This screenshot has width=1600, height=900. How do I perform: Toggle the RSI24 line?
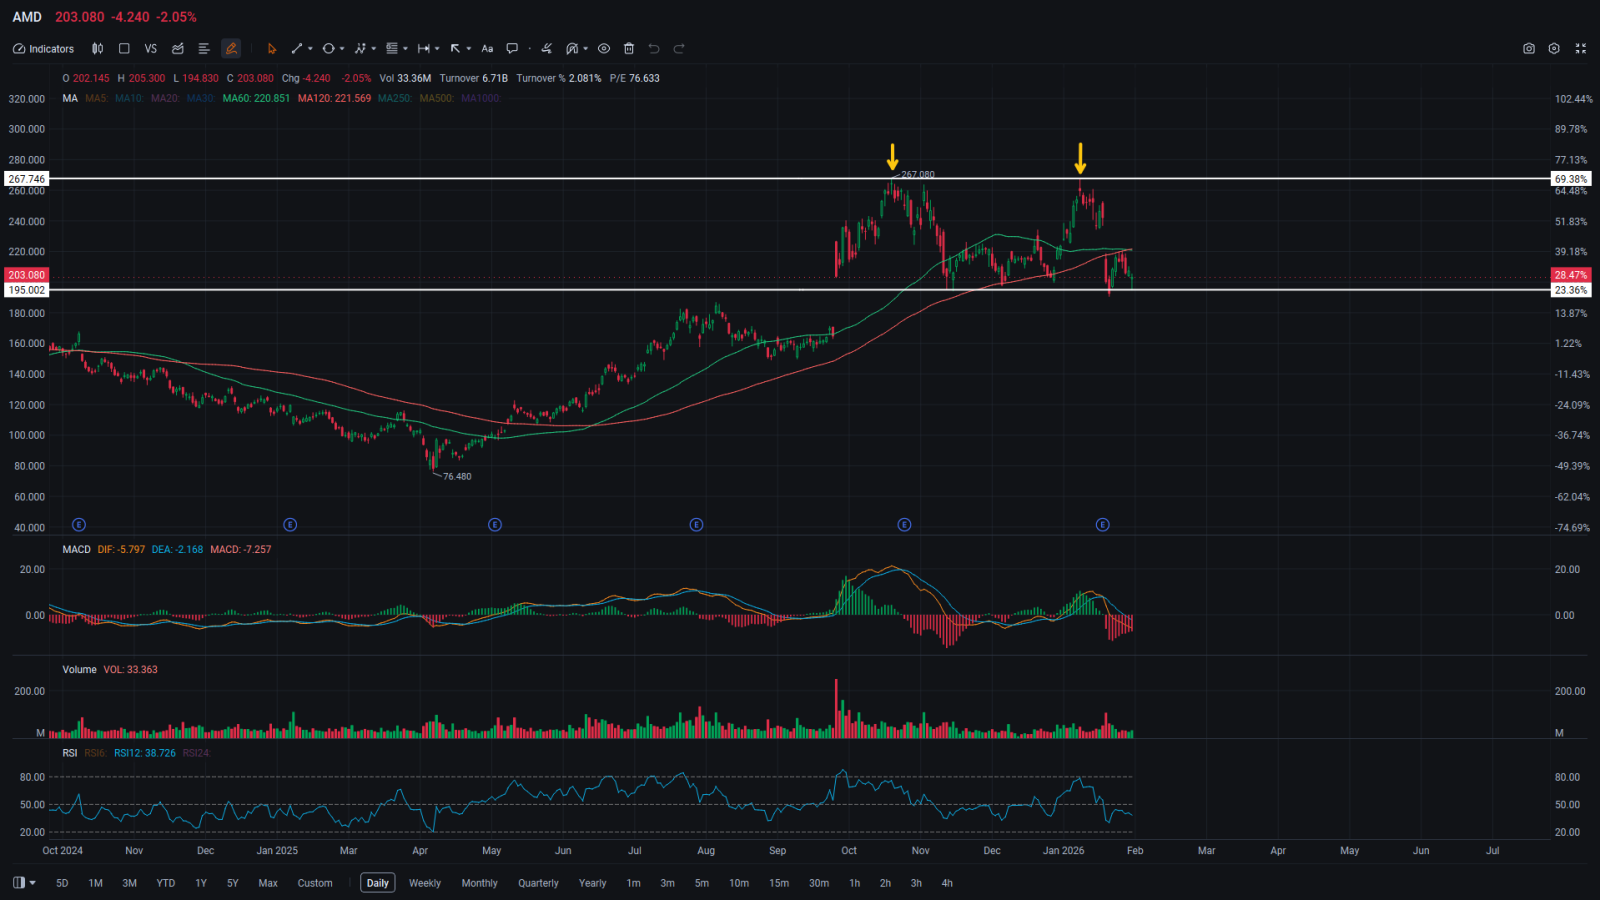196,753
